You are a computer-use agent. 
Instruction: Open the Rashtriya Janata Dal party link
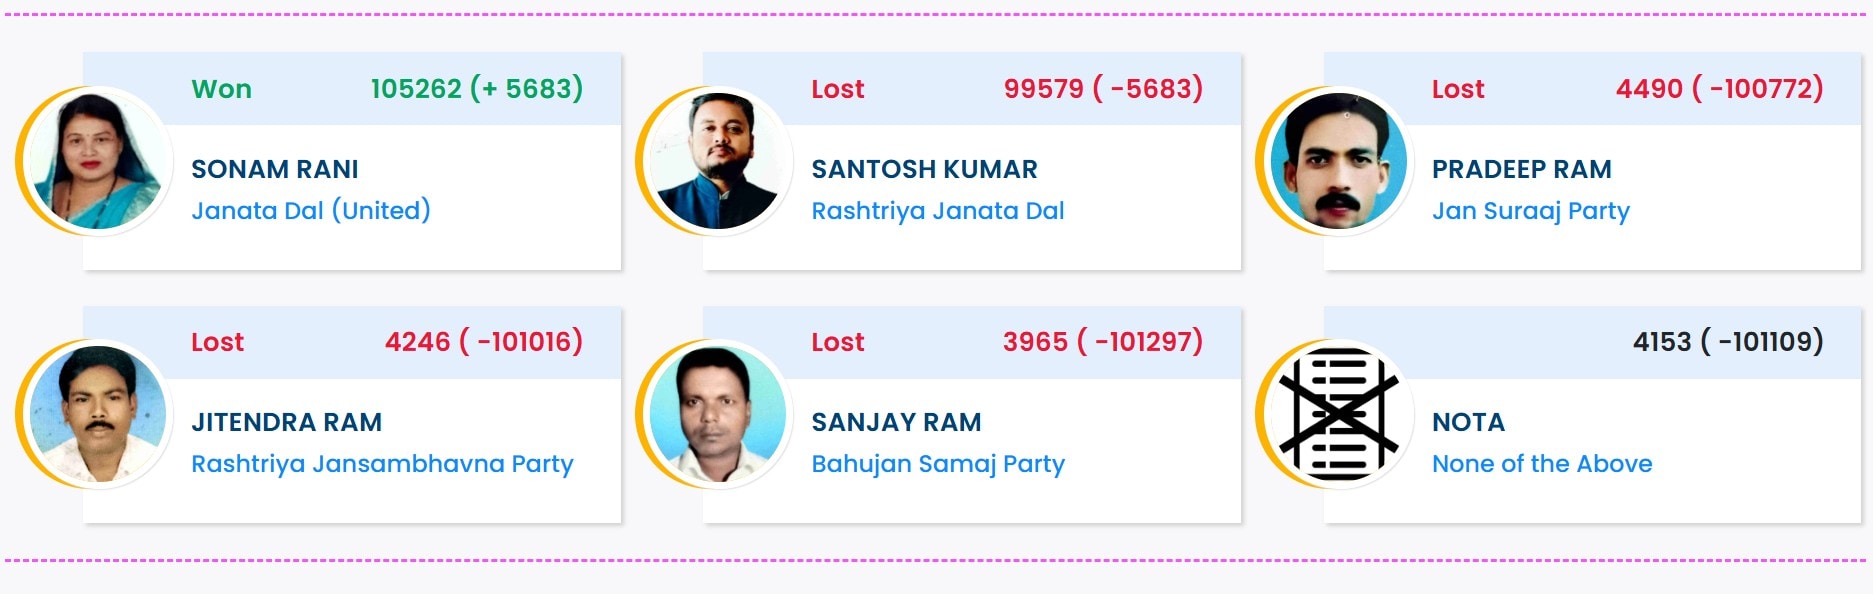coord(937,211)
